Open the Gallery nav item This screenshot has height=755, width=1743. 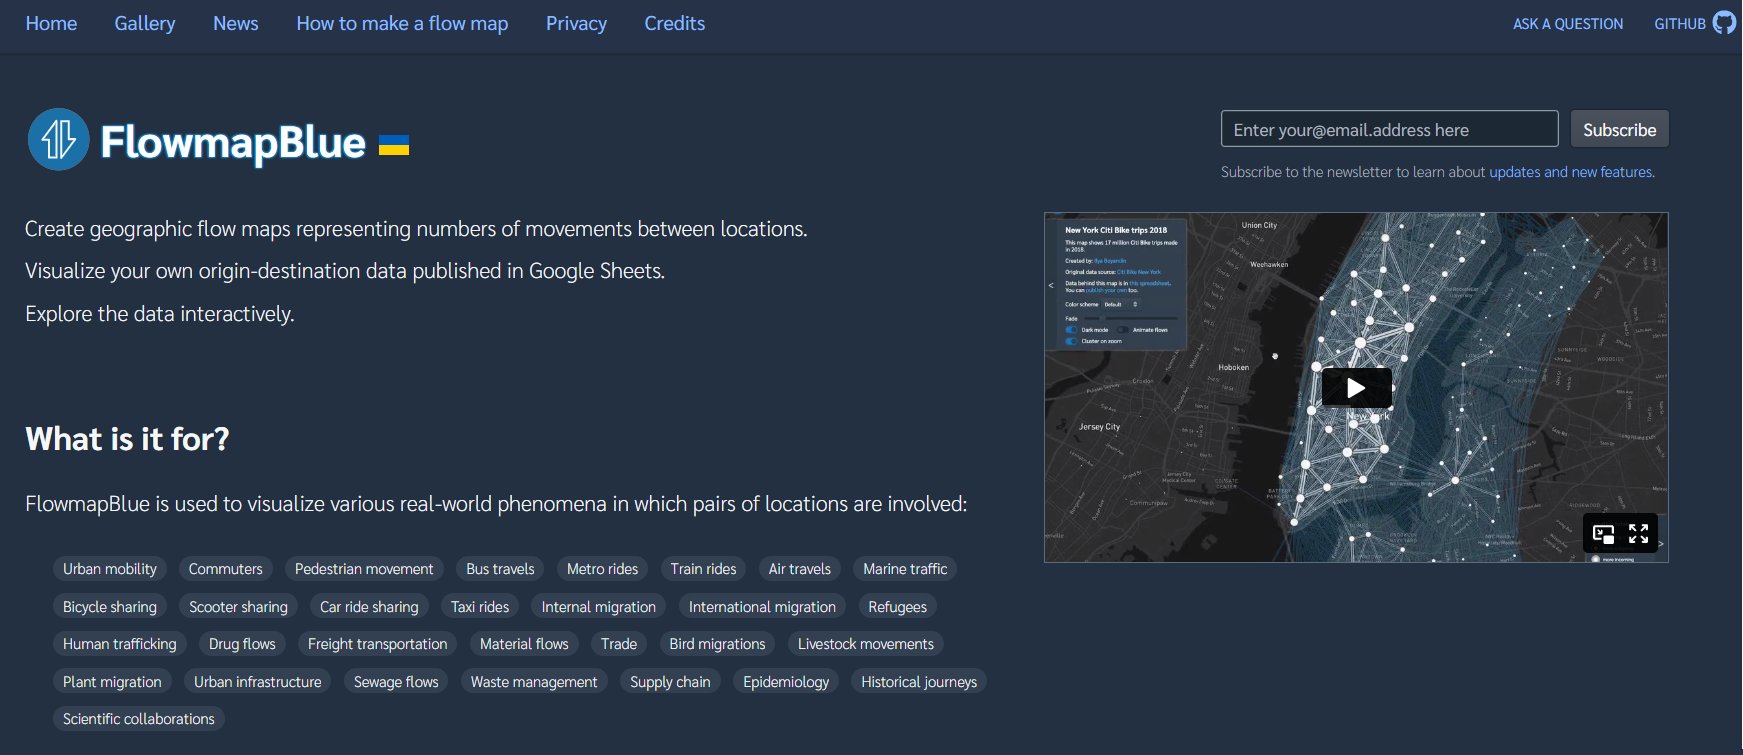145,23
